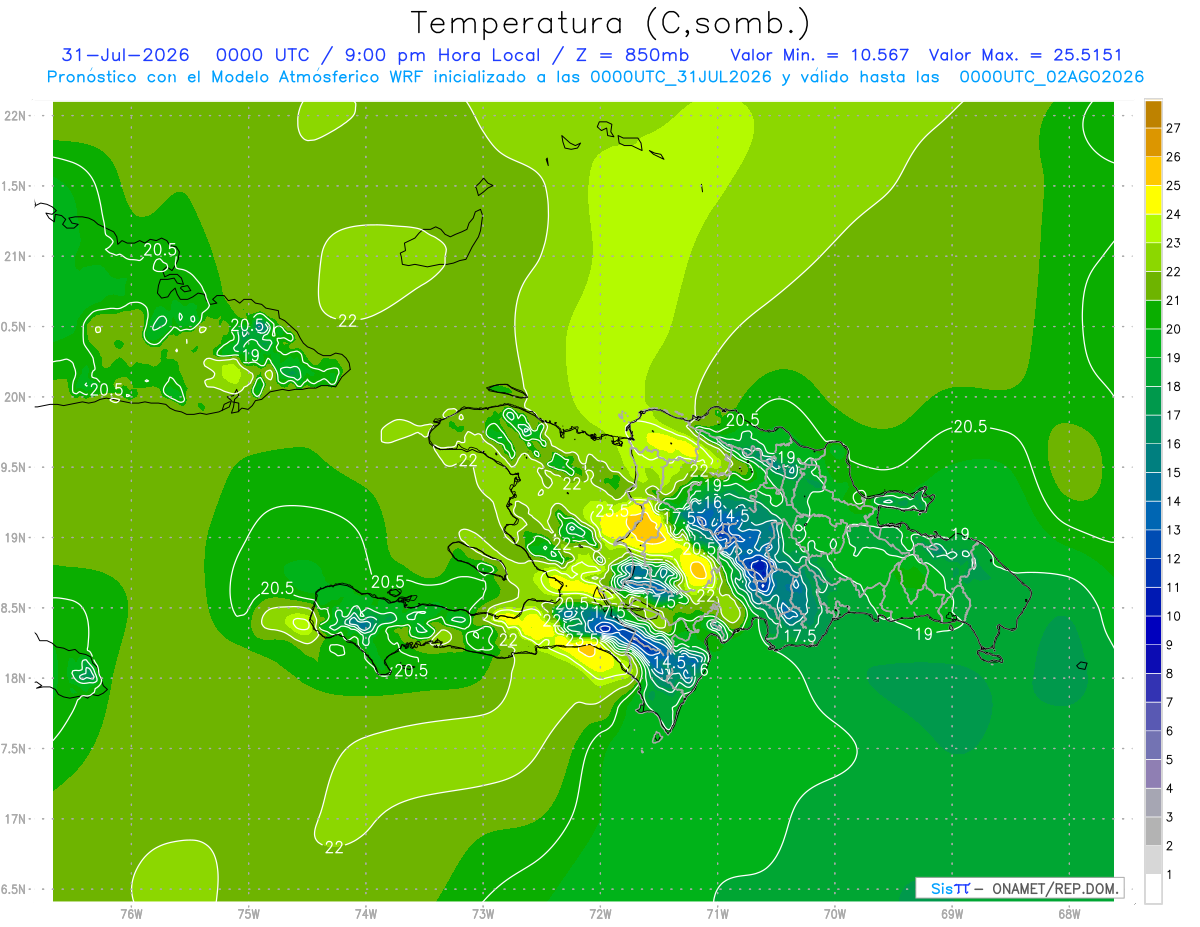Click the 1 value on the color scale
This screenshot has height=927, width=1200.
pyautogui.click(x=1170, y=875)
